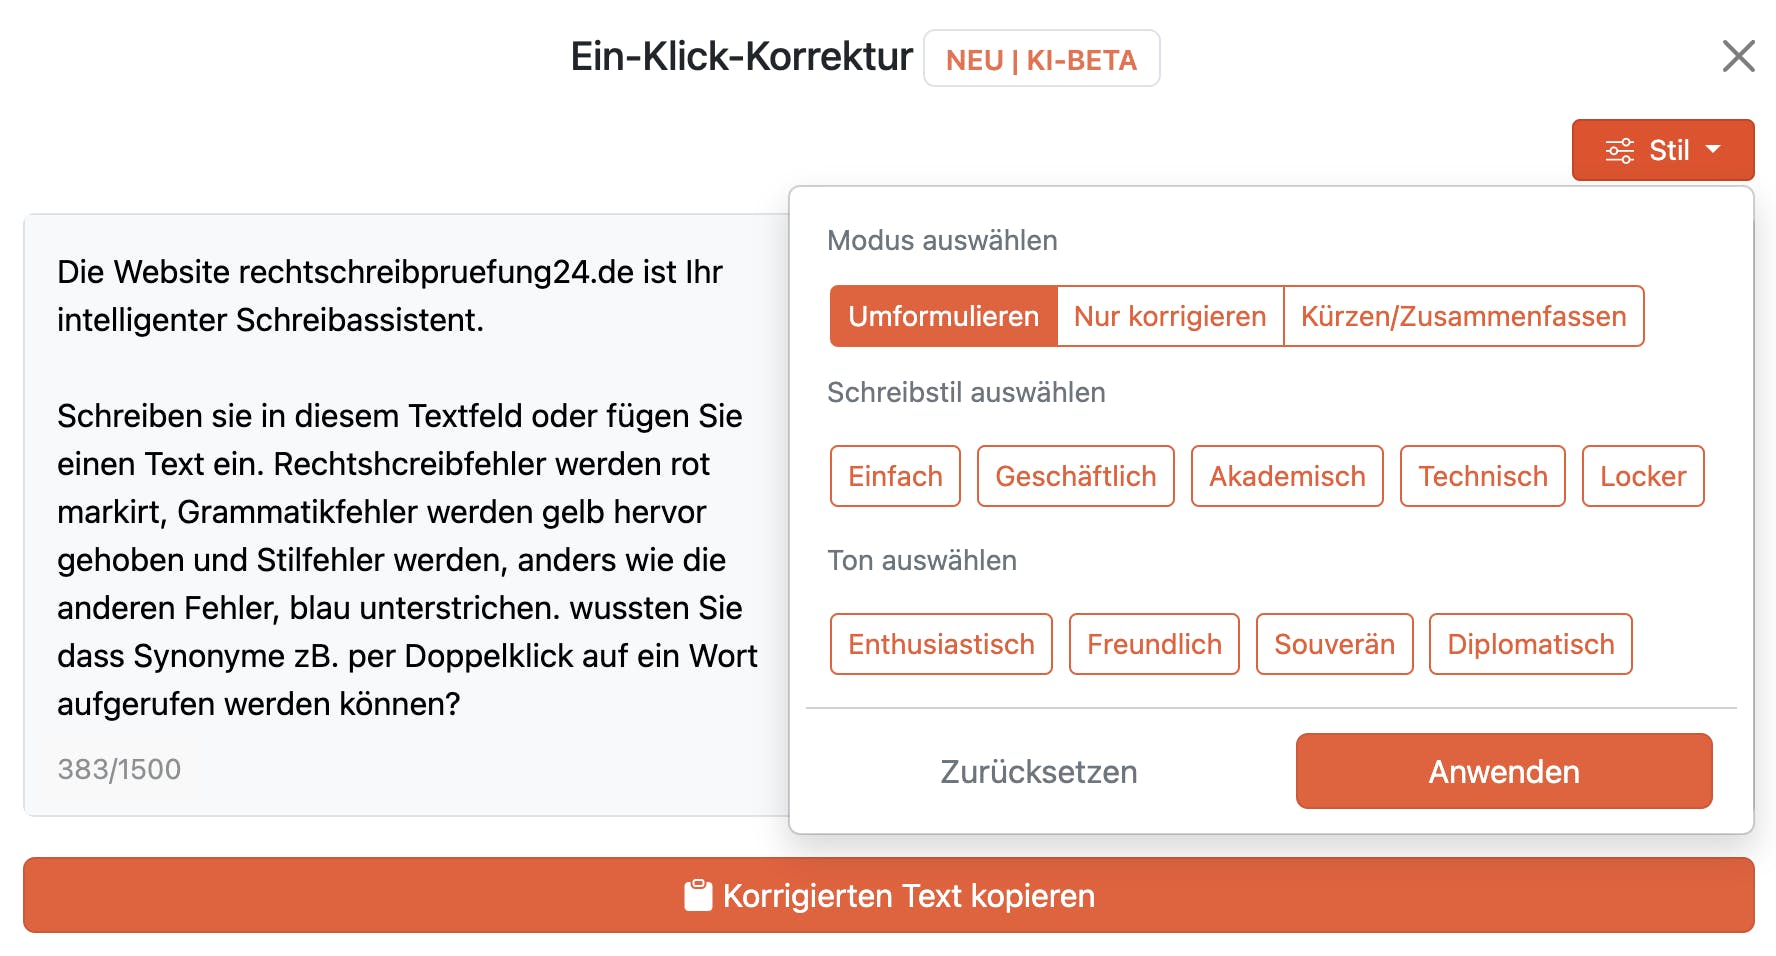Apply settings with the Anwenden button
Viewport: 1776px width, 956px height.
(x=1503, y=771)
